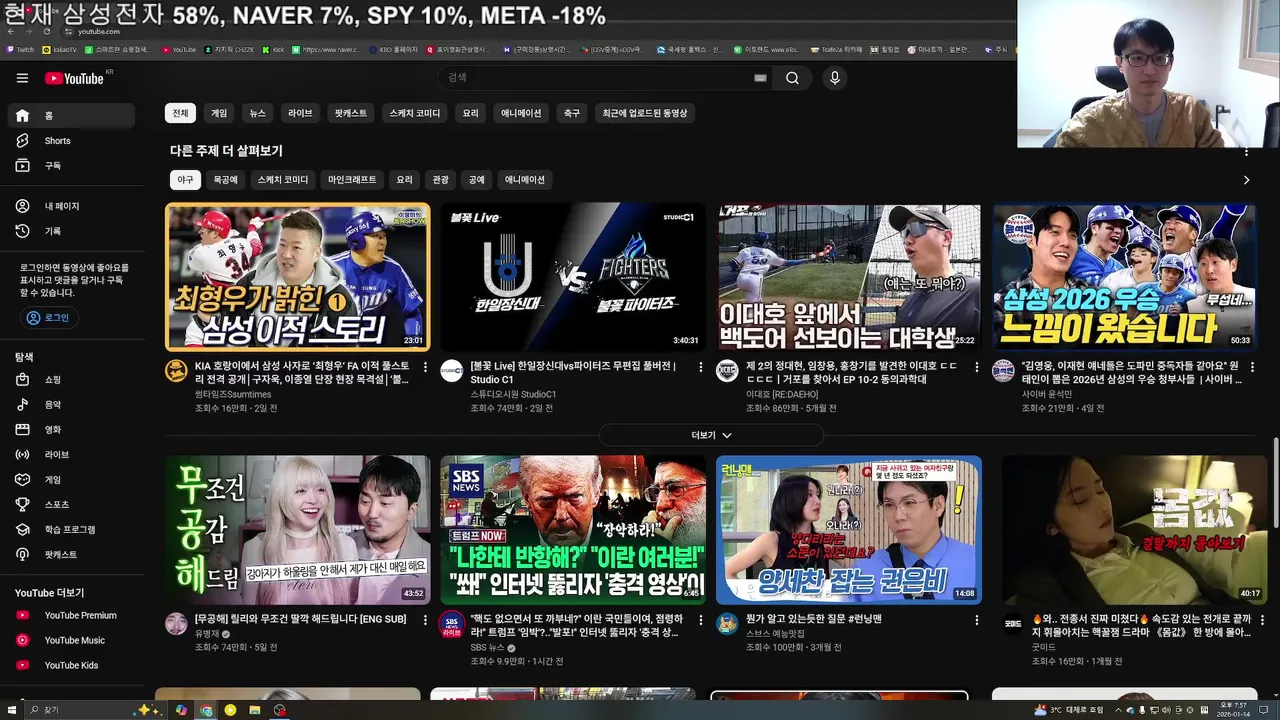Image resolution: width=1280 pixels, height=720 pixels.
Task: Select the 게임 chip in top filter row
Action: (219, 114)
